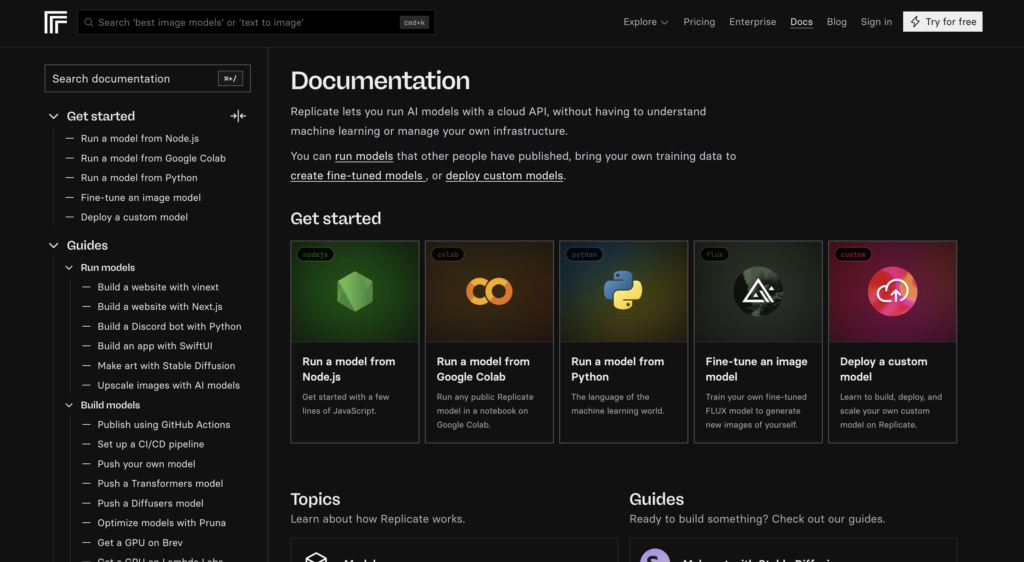
Task: Click card title Run a model from Node.js
Action: [349, 369]
